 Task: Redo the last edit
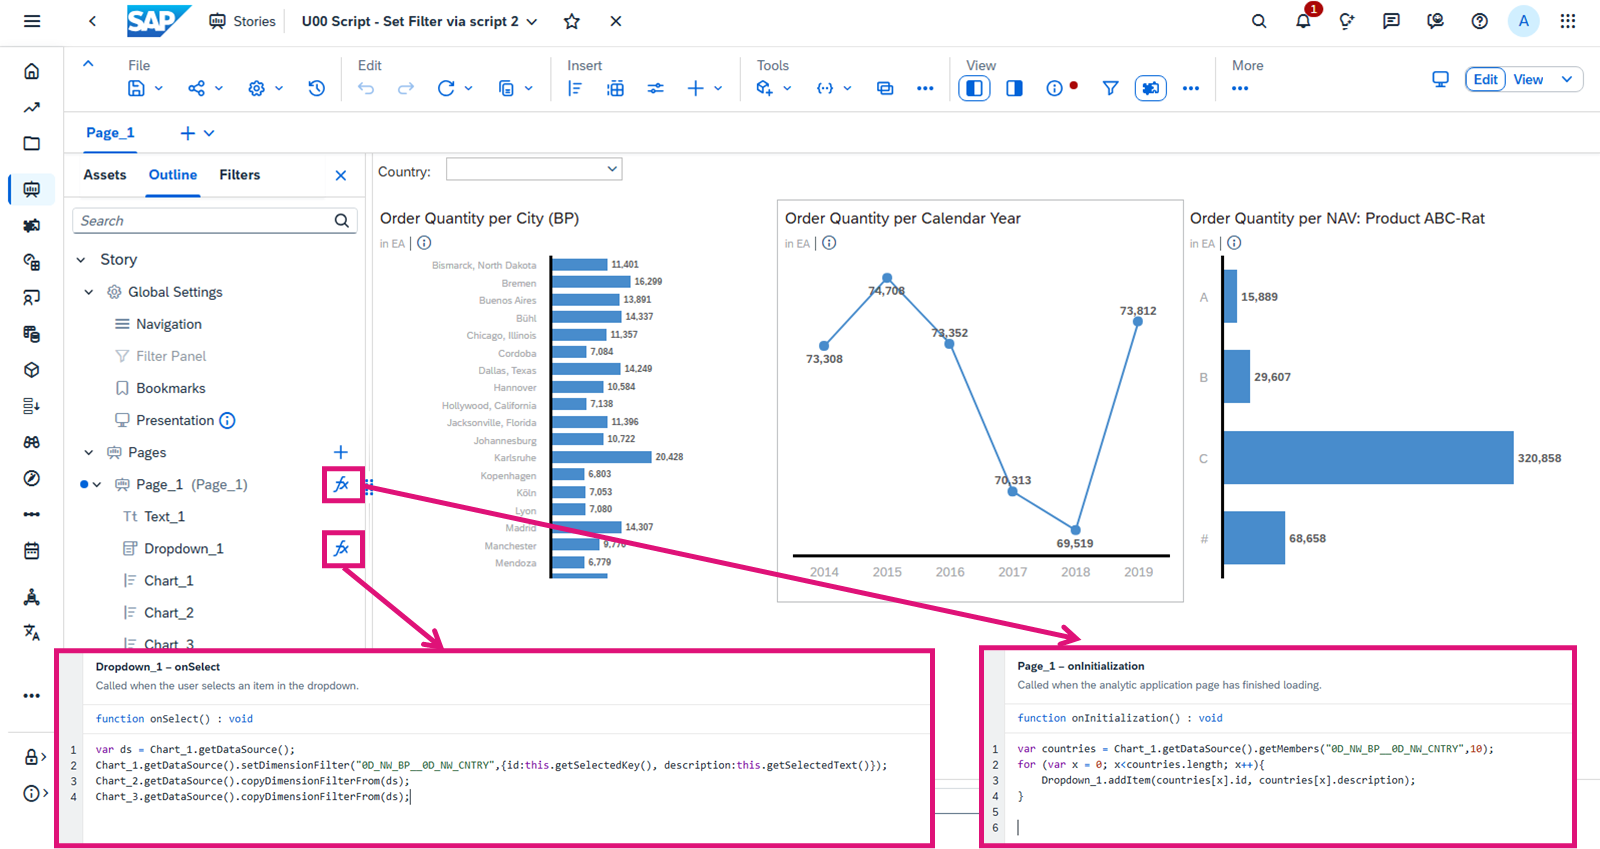406,88
